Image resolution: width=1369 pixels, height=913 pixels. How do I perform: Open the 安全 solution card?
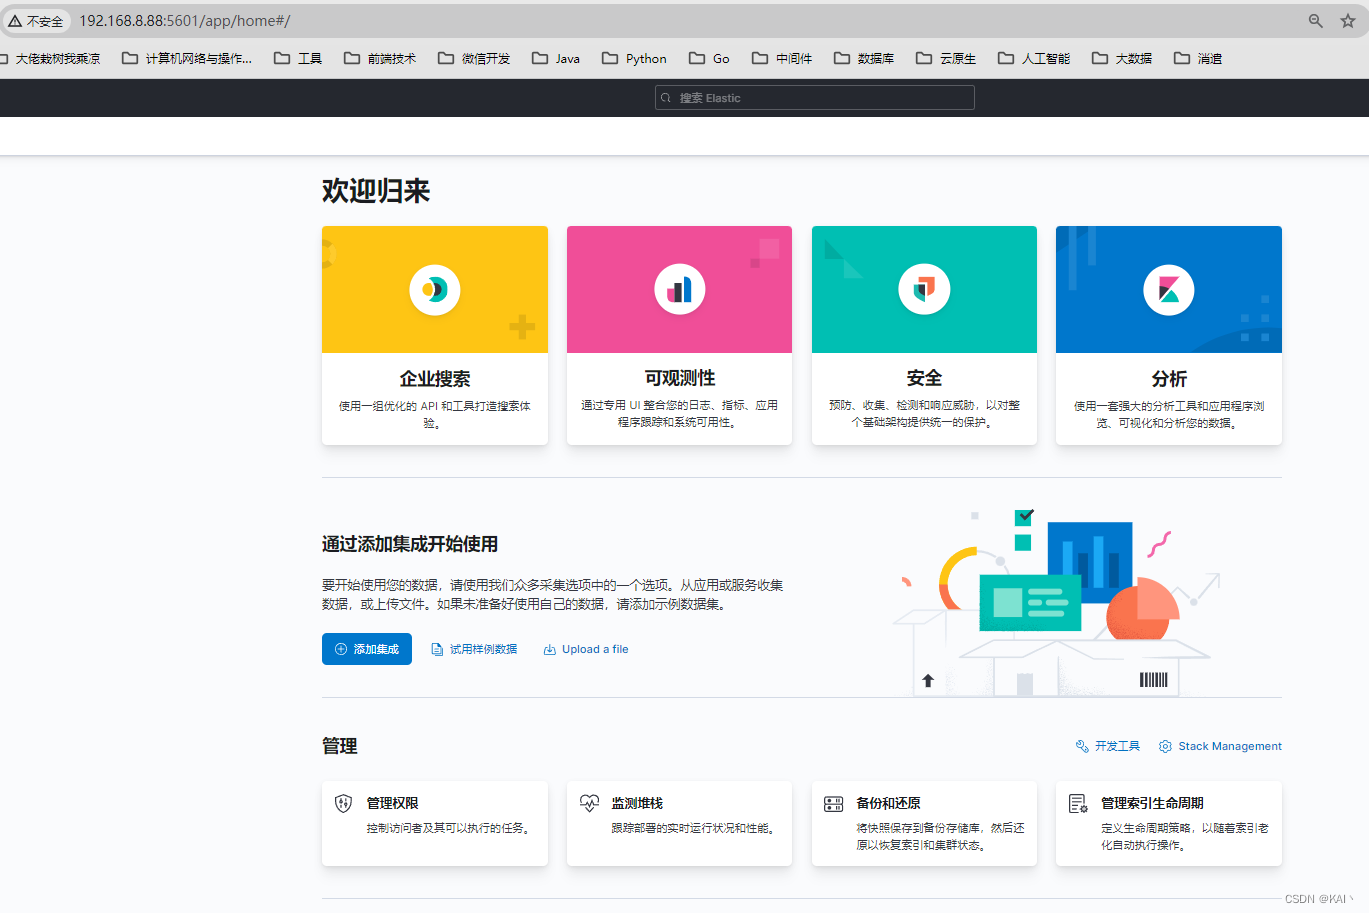[924, 336]
